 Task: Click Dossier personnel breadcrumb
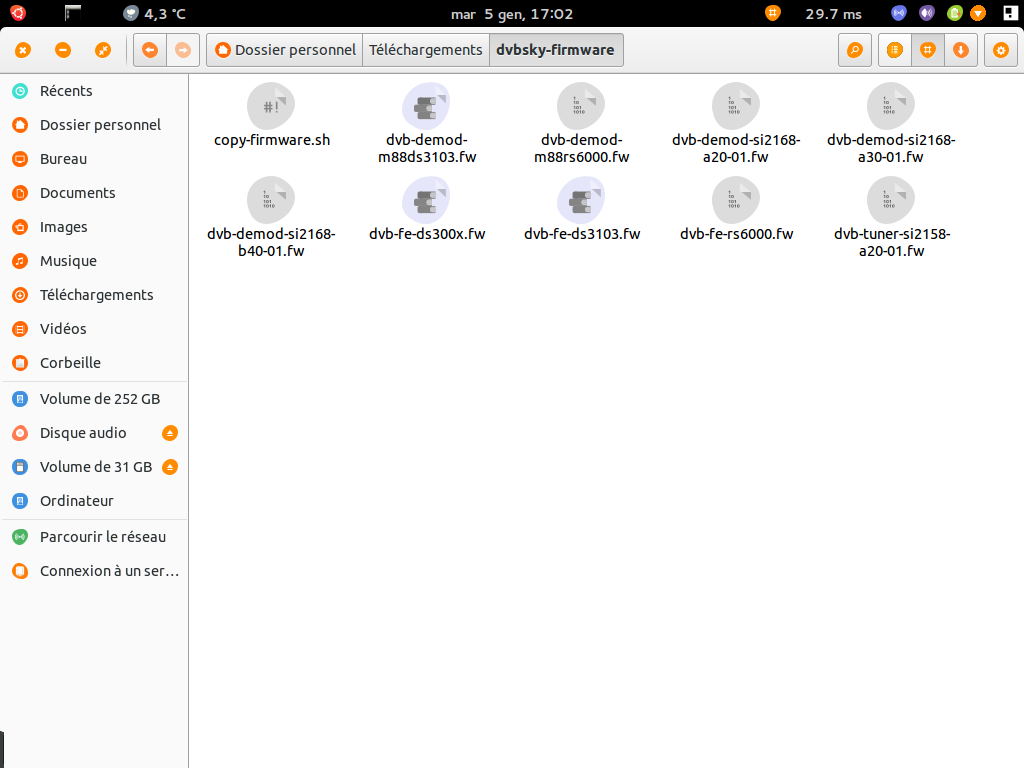point(285,50)
